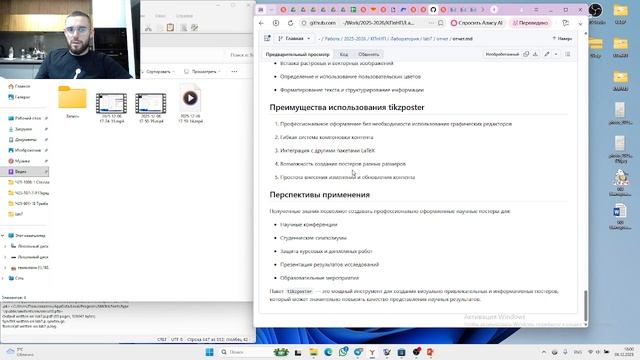The image size is (640, 360).
Task: Click the Paste clipboard icon in editor toolbar
Action: point(170,27)
